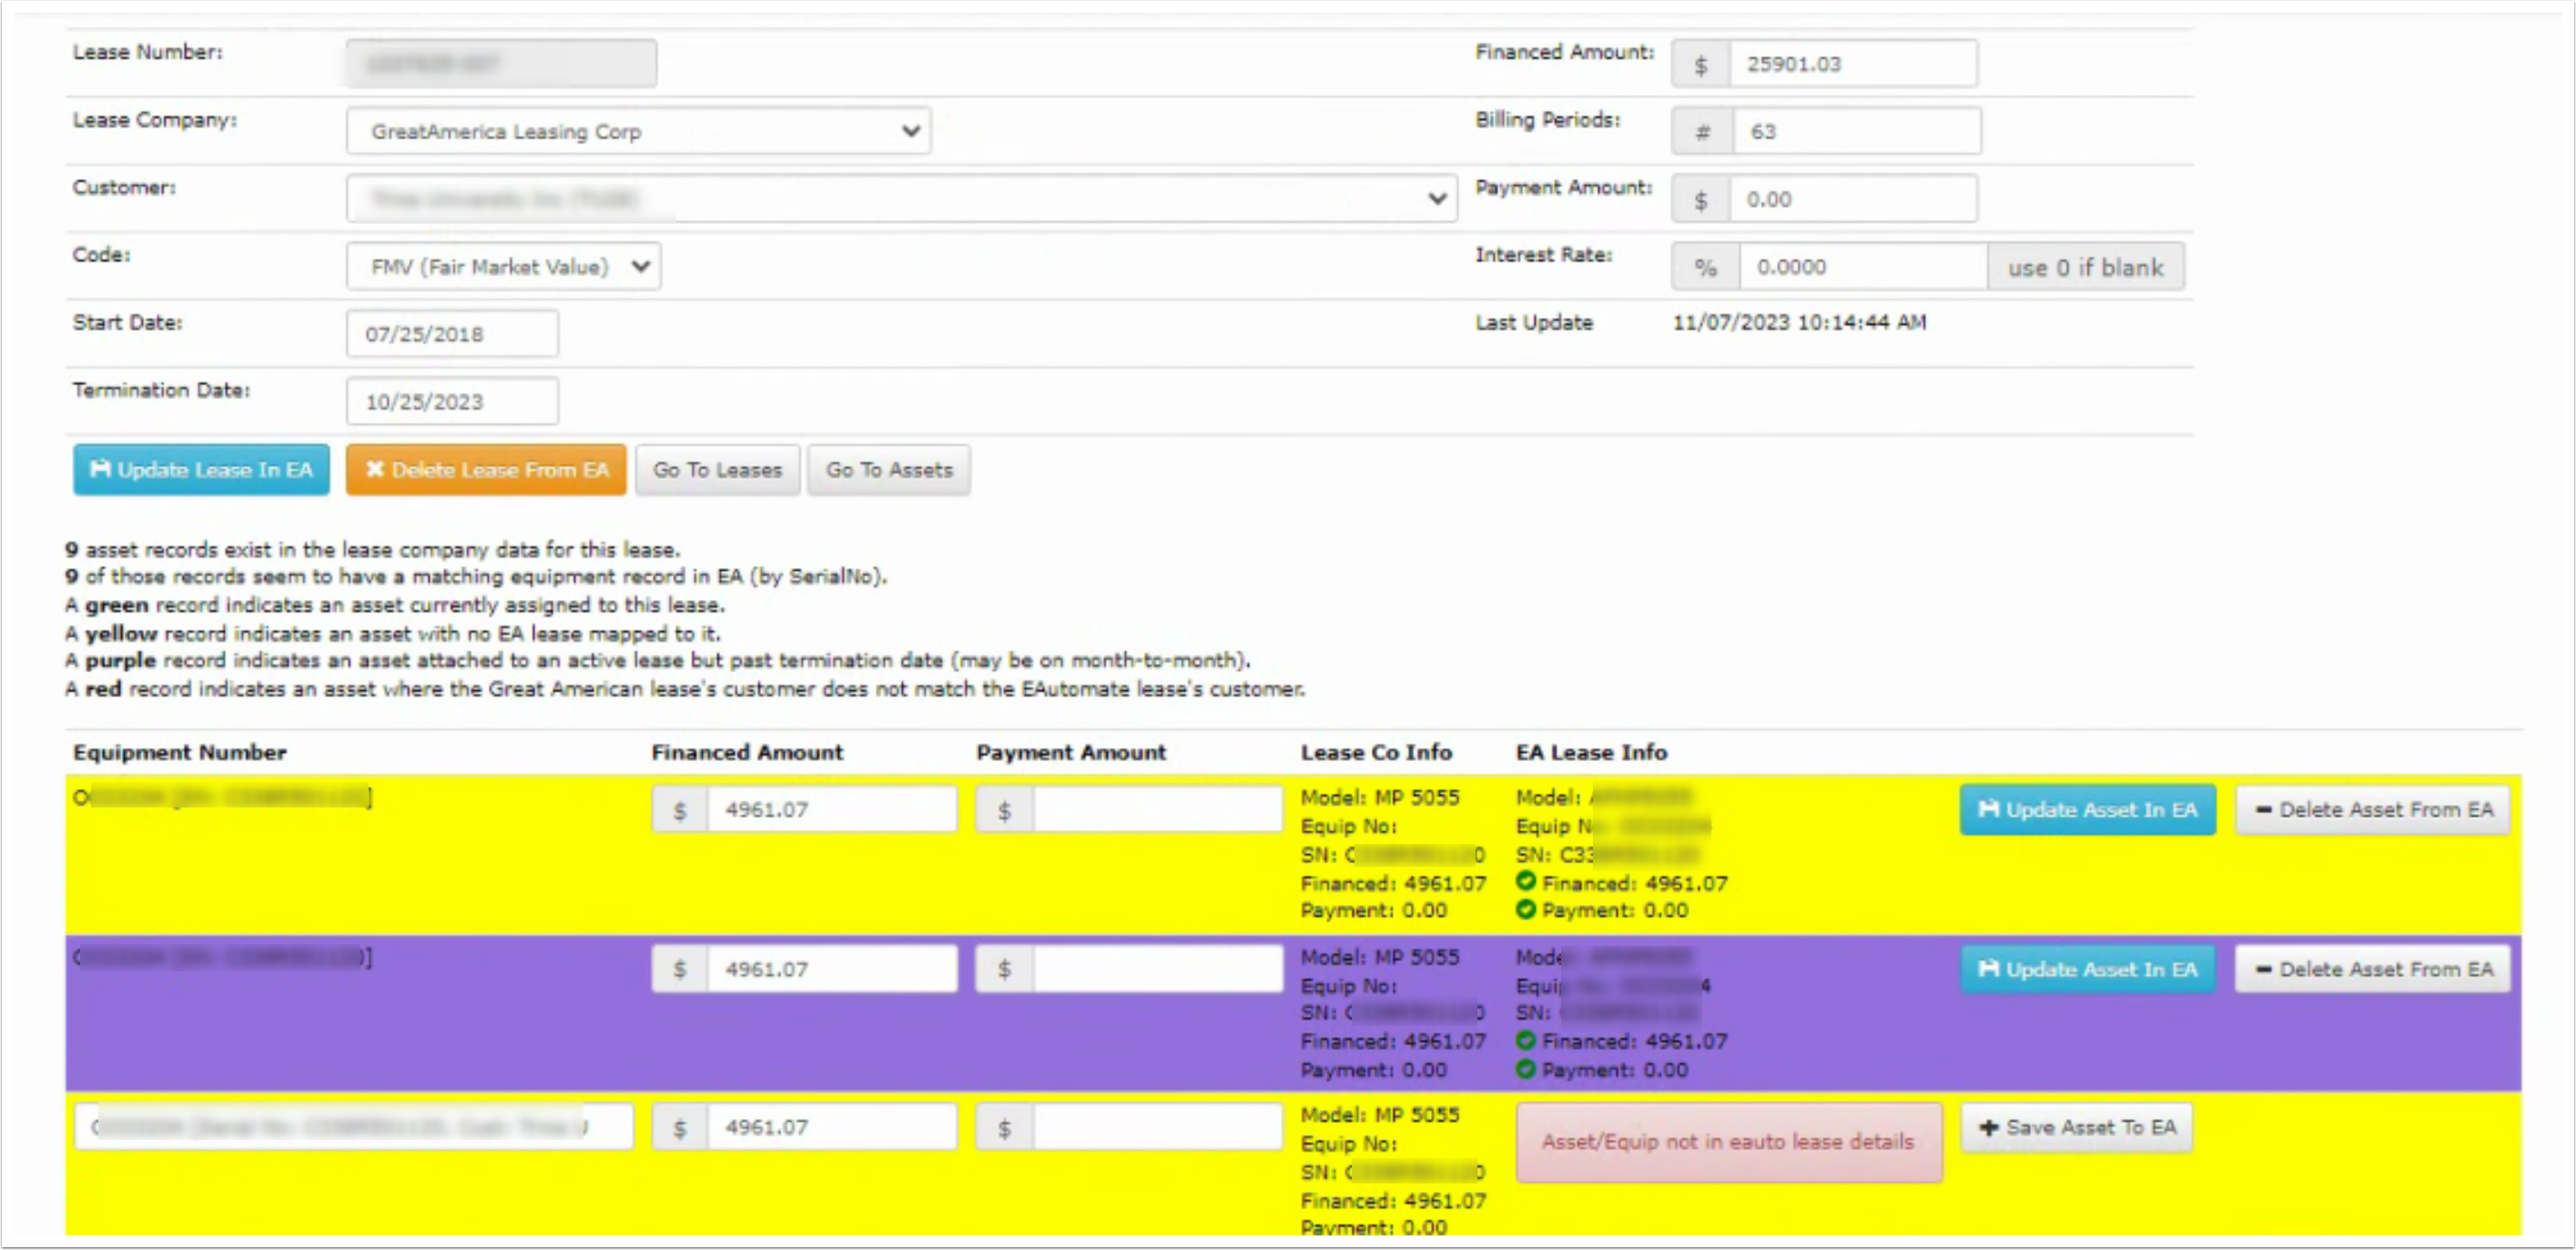Update Asset In EA in first yellow row
Viewport: 2576px width, 1250px height.
click(2087, 810)
